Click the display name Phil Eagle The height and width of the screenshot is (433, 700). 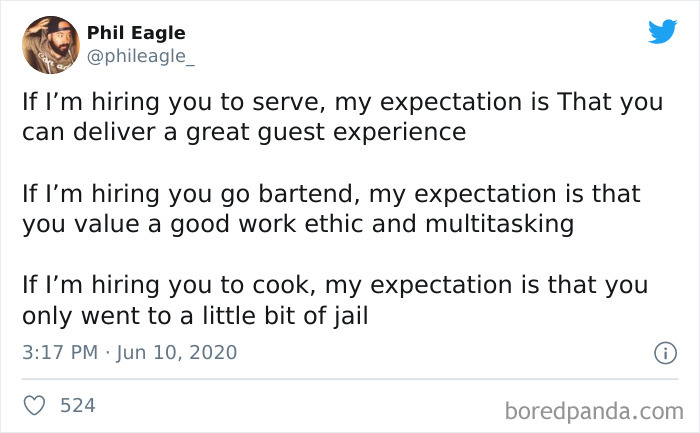click(x=136, y=33)
